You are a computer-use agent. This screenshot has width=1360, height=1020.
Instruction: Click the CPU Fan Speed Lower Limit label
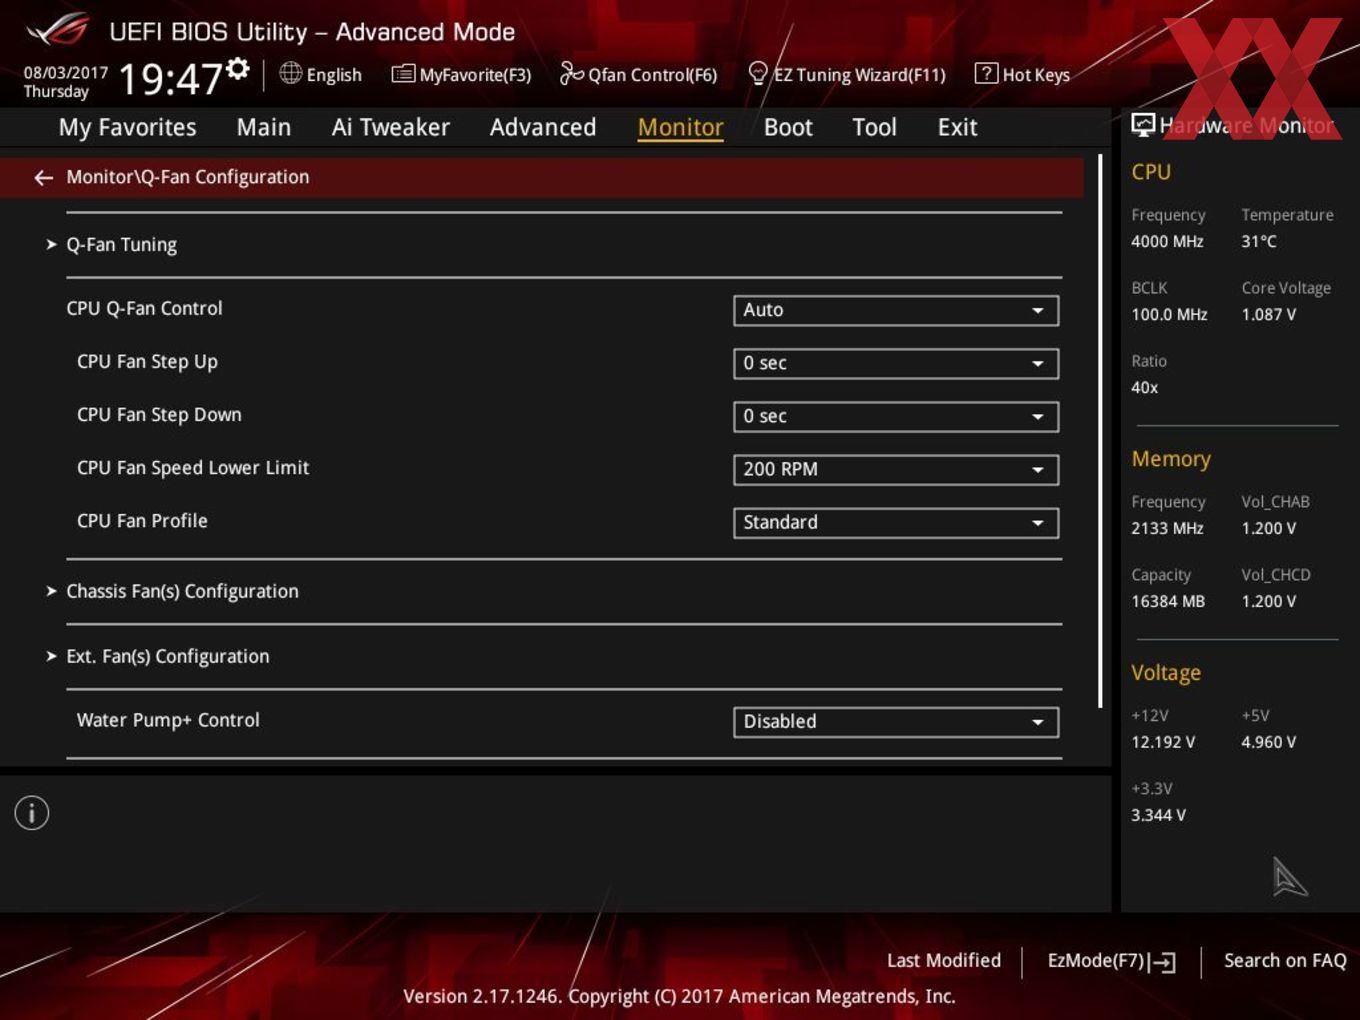pos(193,468)
